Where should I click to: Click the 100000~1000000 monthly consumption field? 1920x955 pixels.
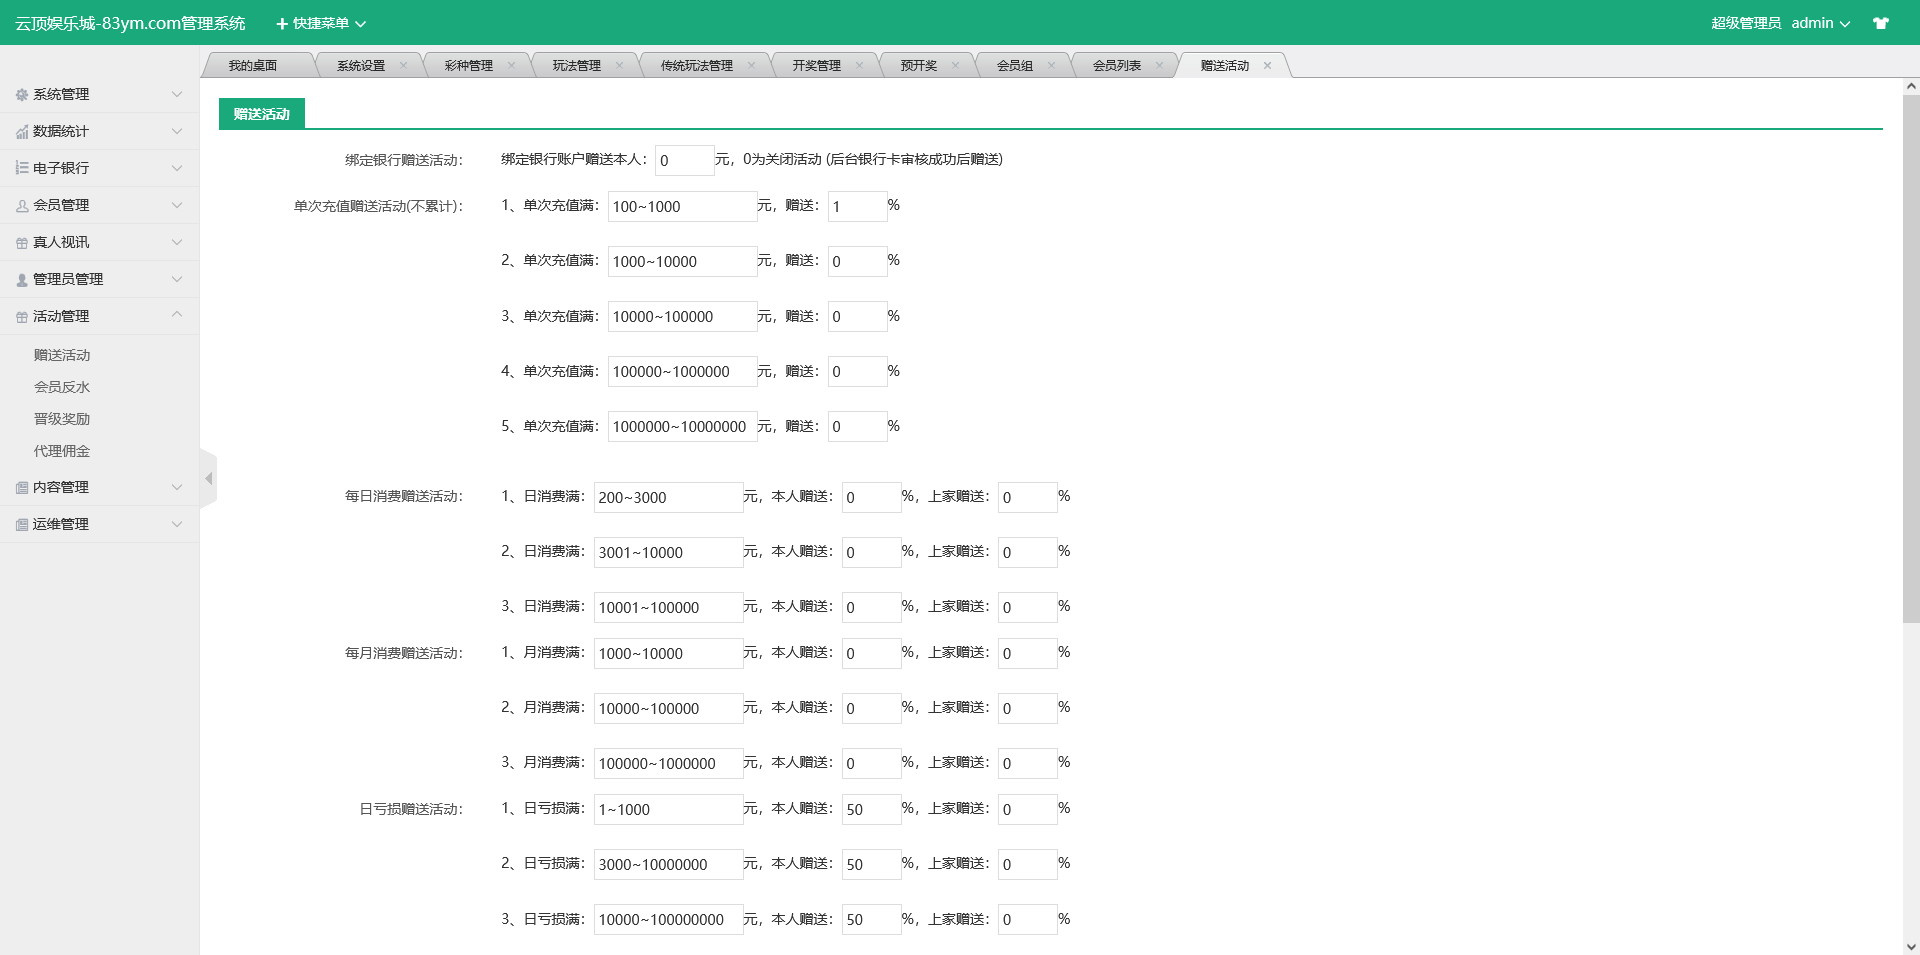click(x=668, y=763)
